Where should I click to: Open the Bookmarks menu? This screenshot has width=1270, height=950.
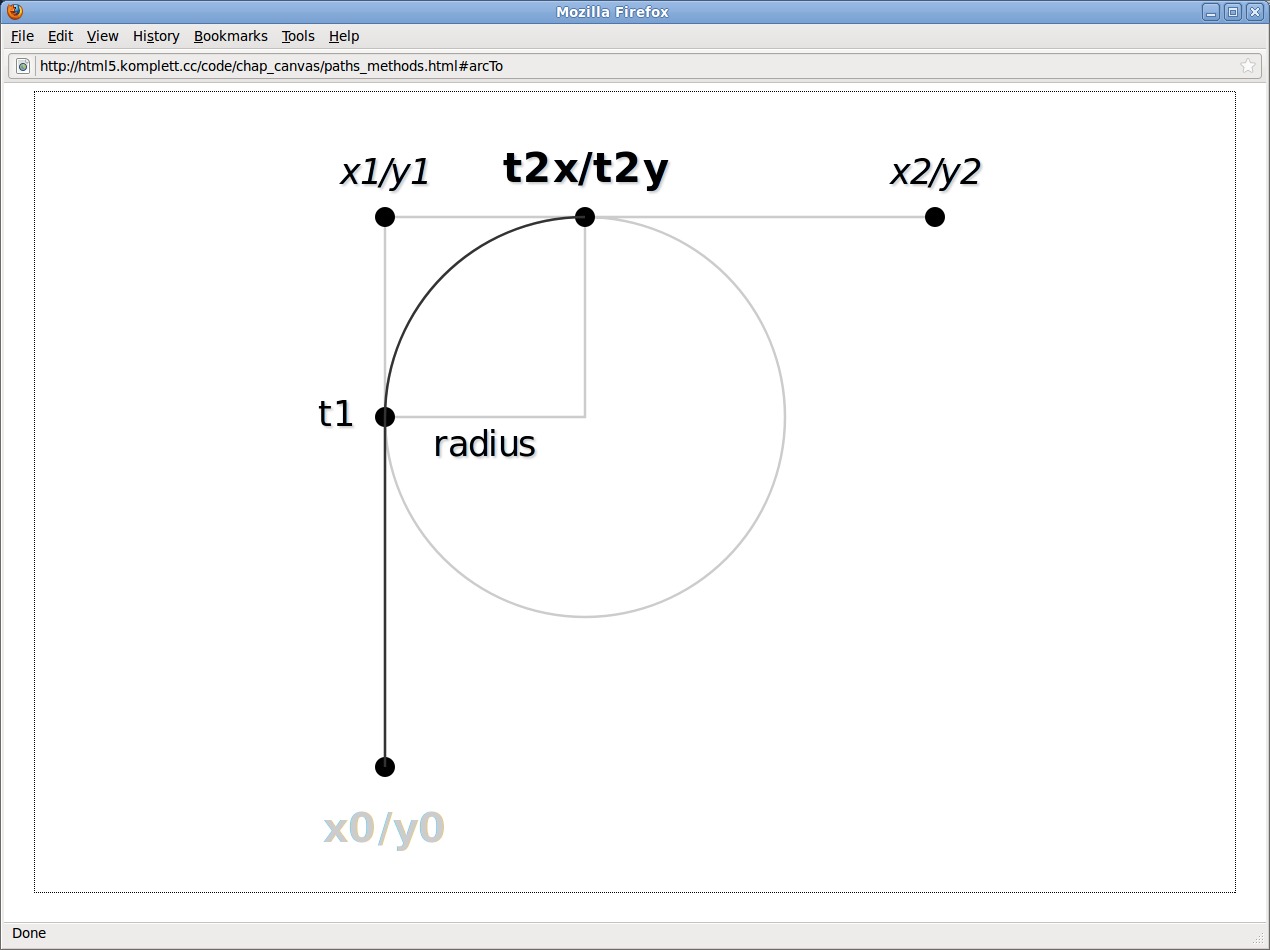tap(230, 36)
